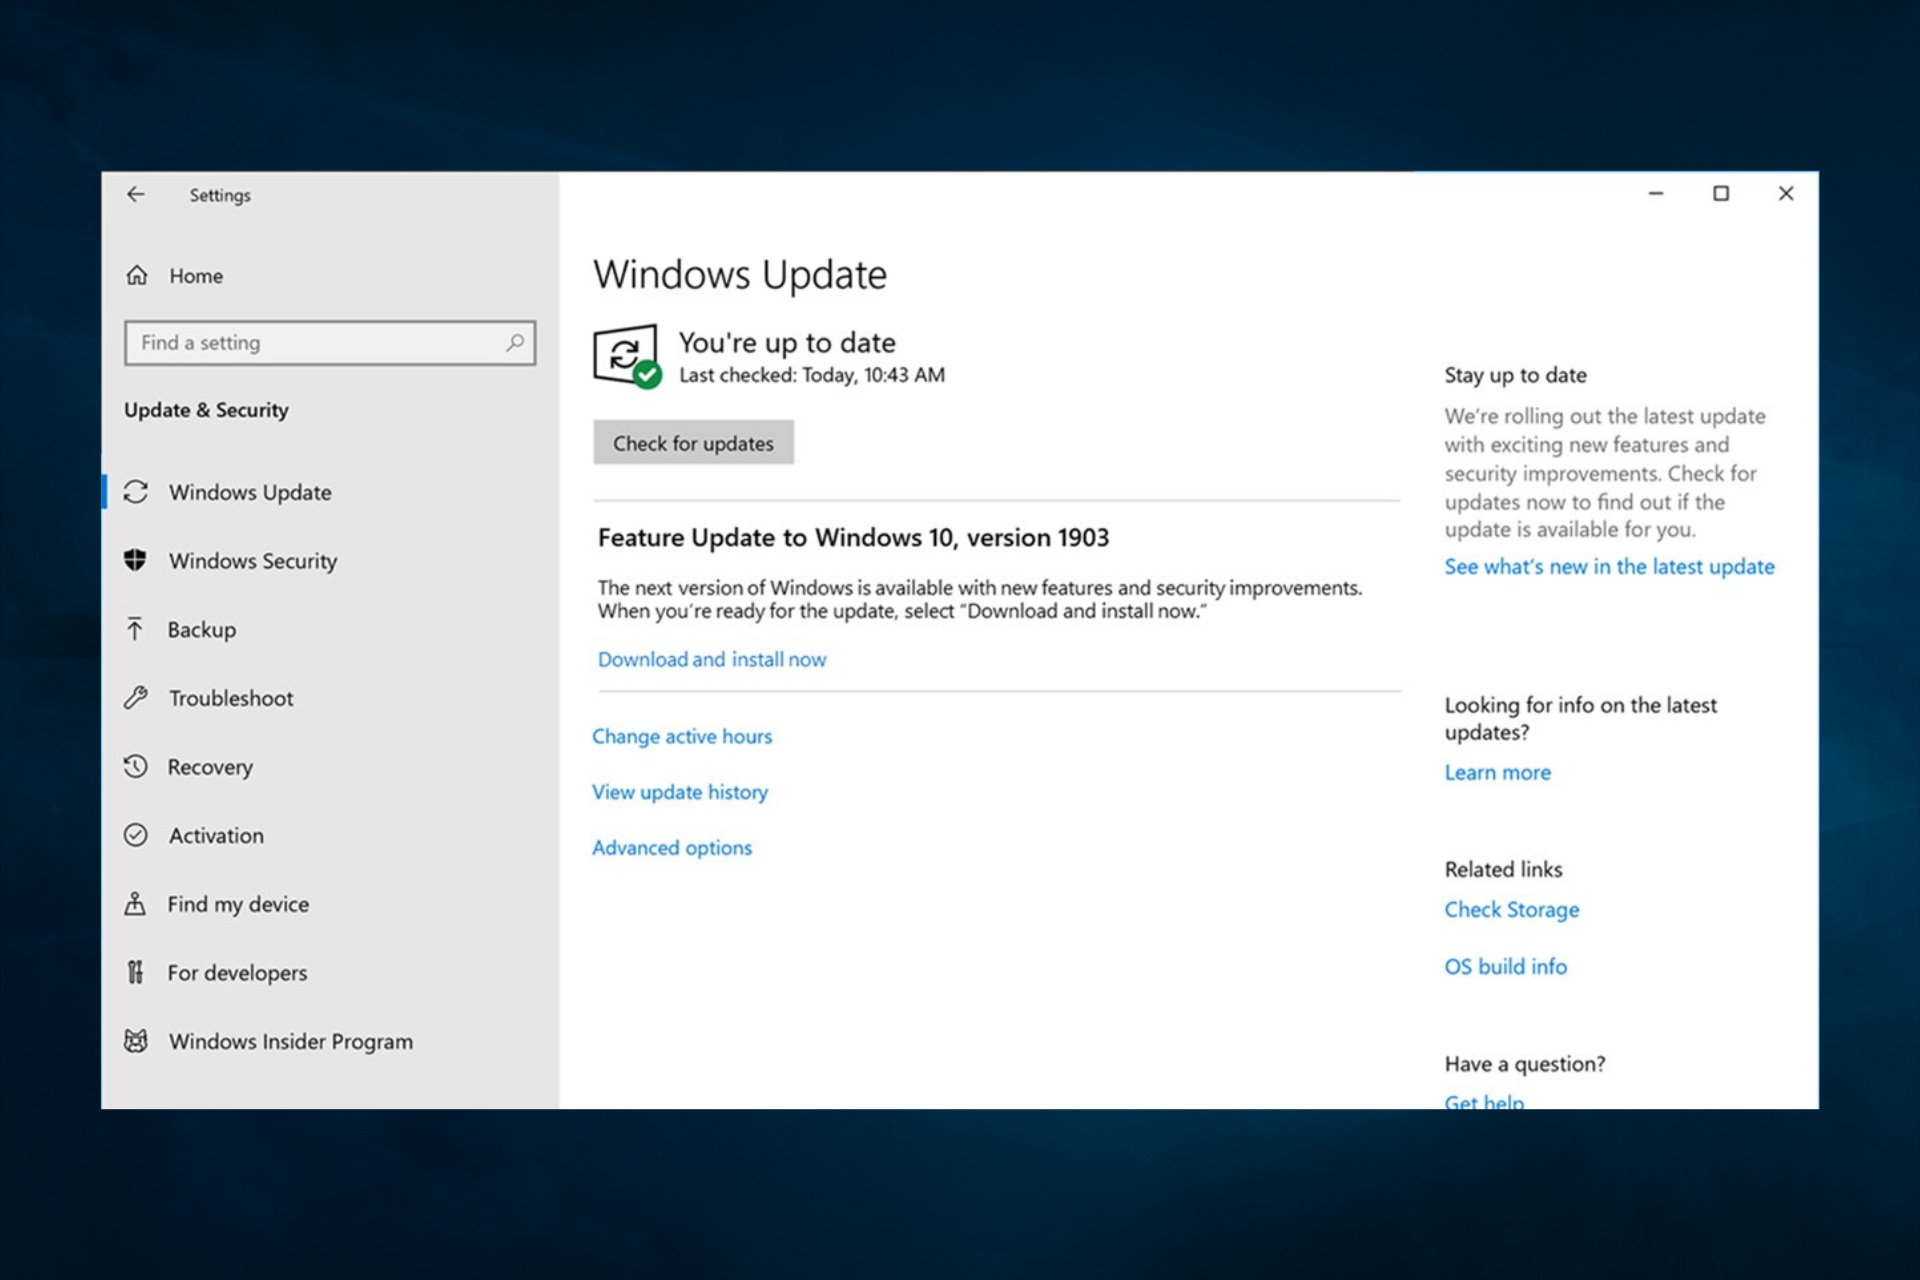Close the Settings window

[x=1786, y=193]
